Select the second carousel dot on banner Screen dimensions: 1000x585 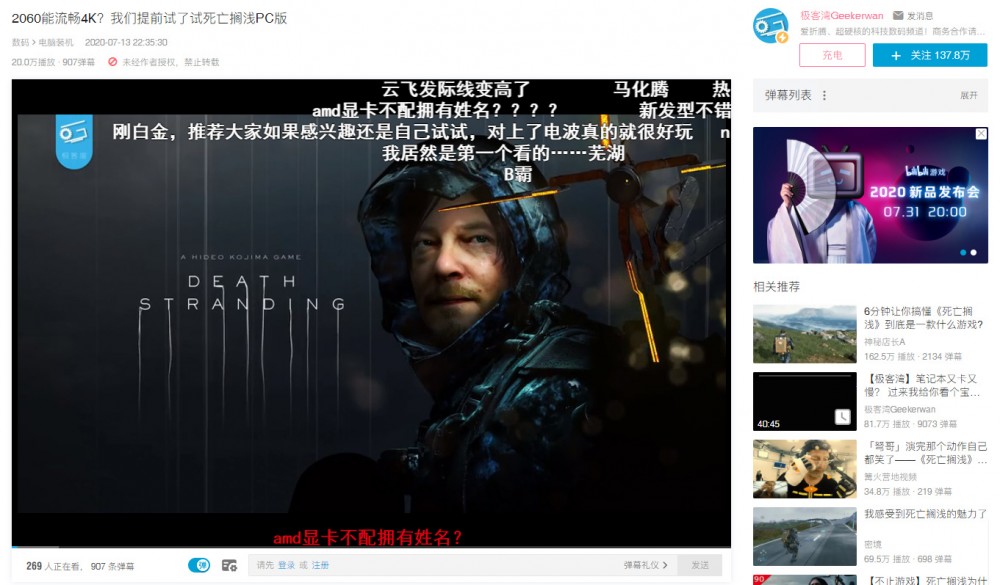975,252
